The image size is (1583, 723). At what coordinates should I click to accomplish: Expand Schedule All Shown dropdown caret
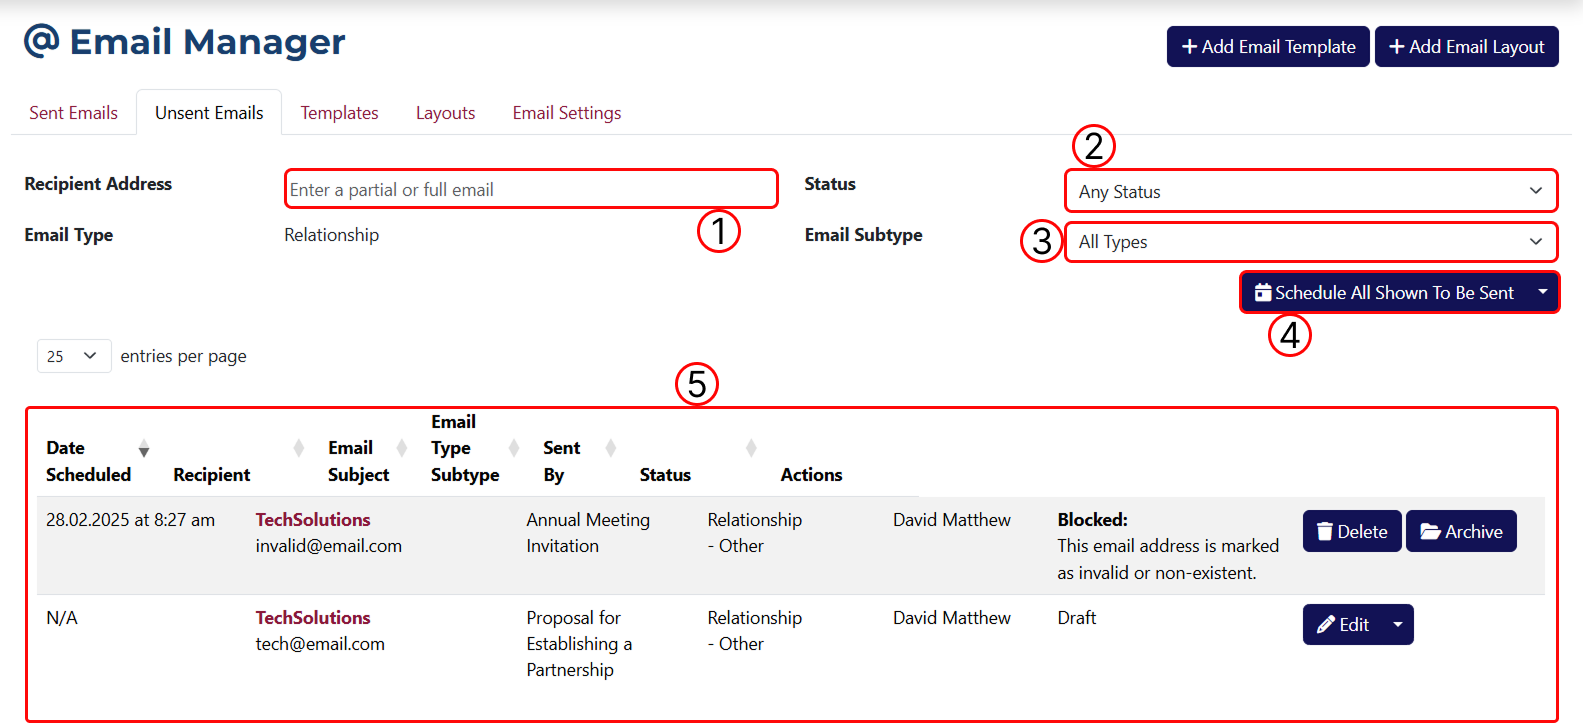[1543, 293]
